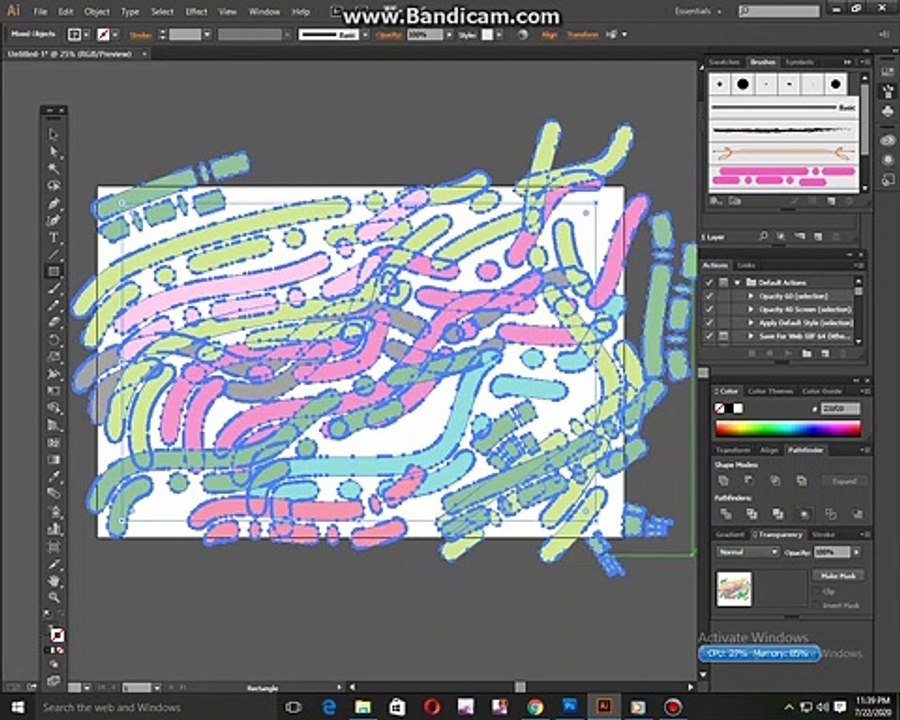This screenshot has height=720, width=900.
Task: Open the Object menu
Action: [x=96, y=11]
